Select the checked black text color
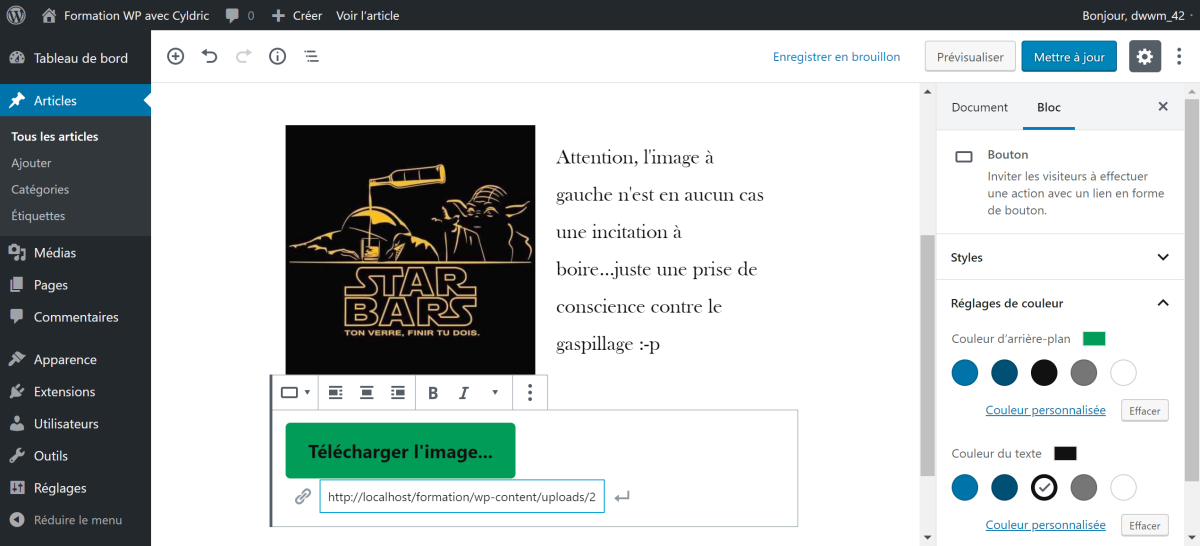 point(1044,487)
